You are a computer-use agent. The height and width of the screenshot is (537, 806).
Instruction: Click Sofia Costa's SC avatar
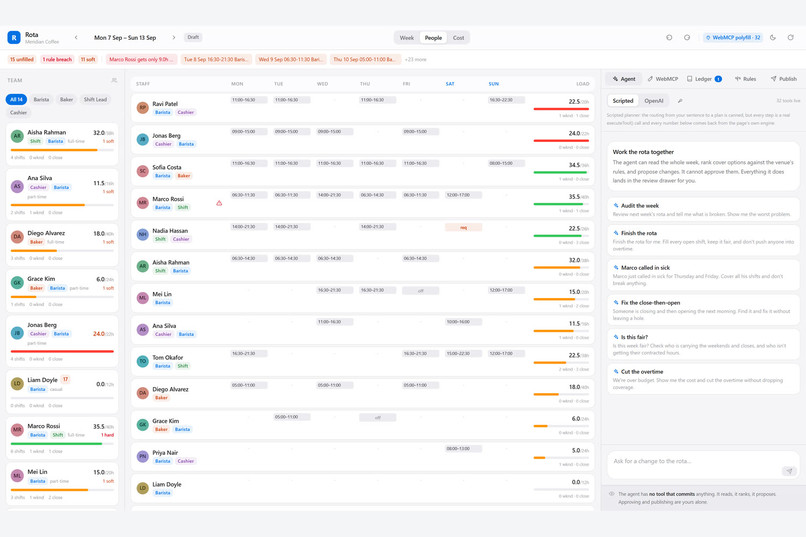pyautogui.click(x=142, y=171)
